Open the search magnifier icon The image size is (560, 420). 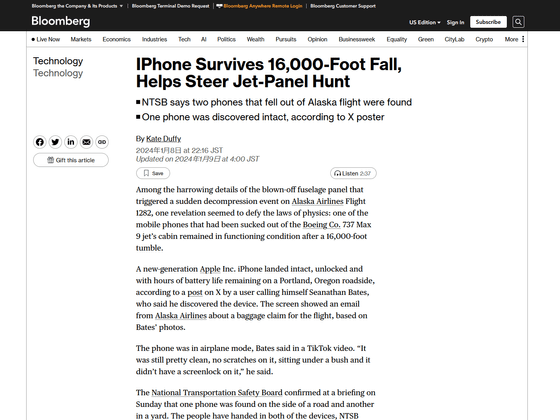(518, 22)
